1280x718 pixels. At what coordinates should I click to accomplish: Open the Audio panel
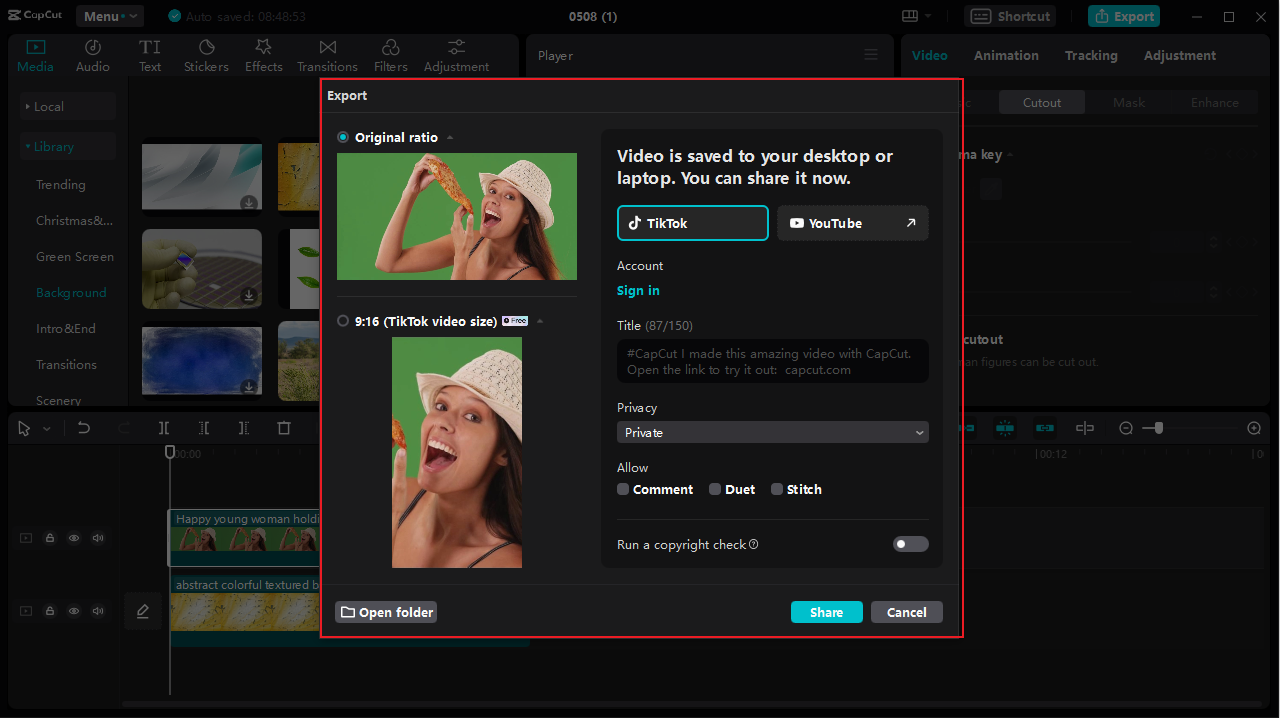[93, 56]
